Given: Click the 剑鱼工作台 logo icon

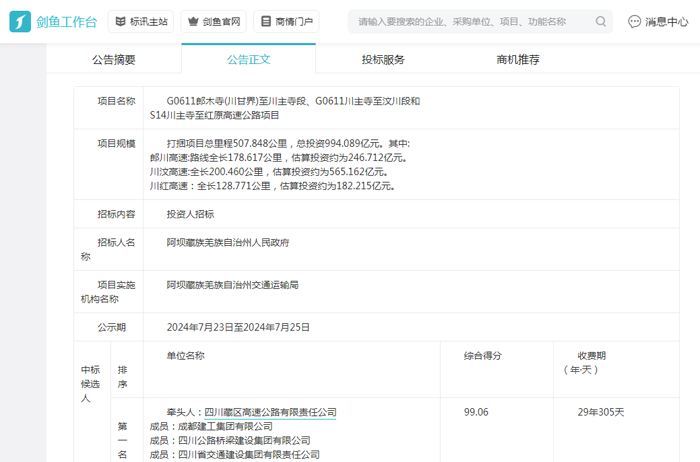Looking at the screenshot, I should click(20, 21).
